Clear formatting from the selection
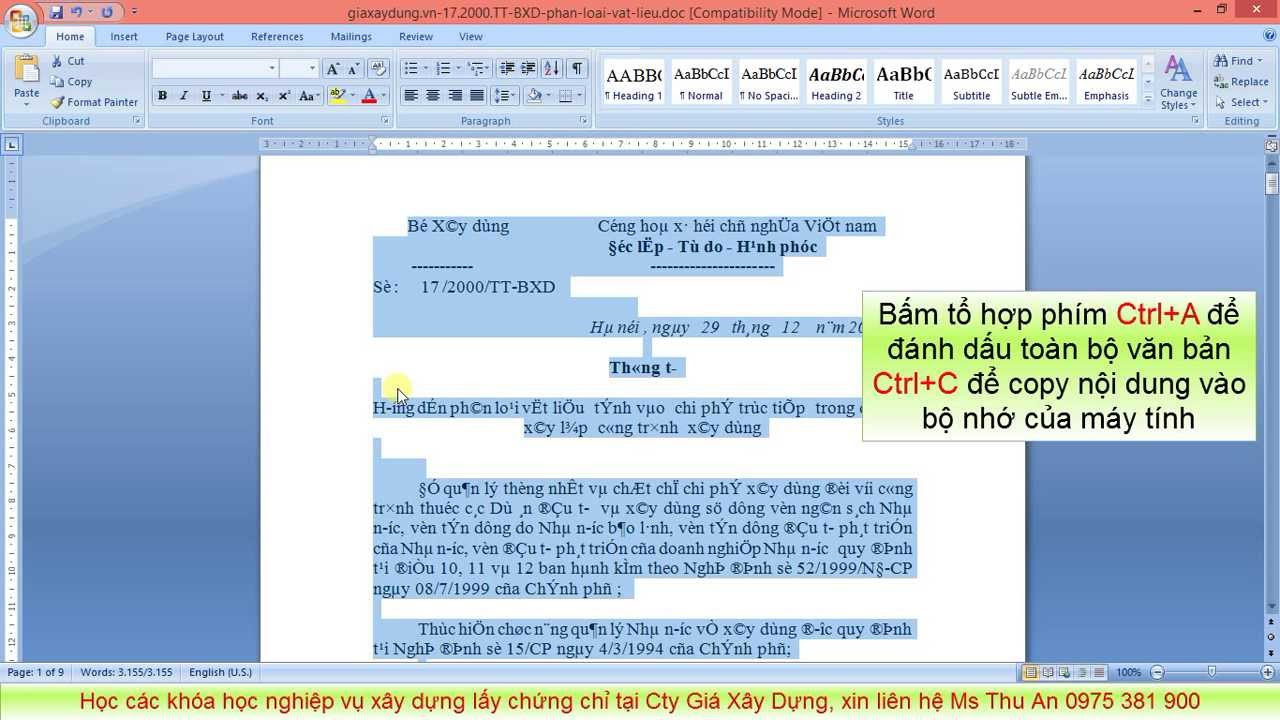This screenshot has width=1280, height=720. 379,68
